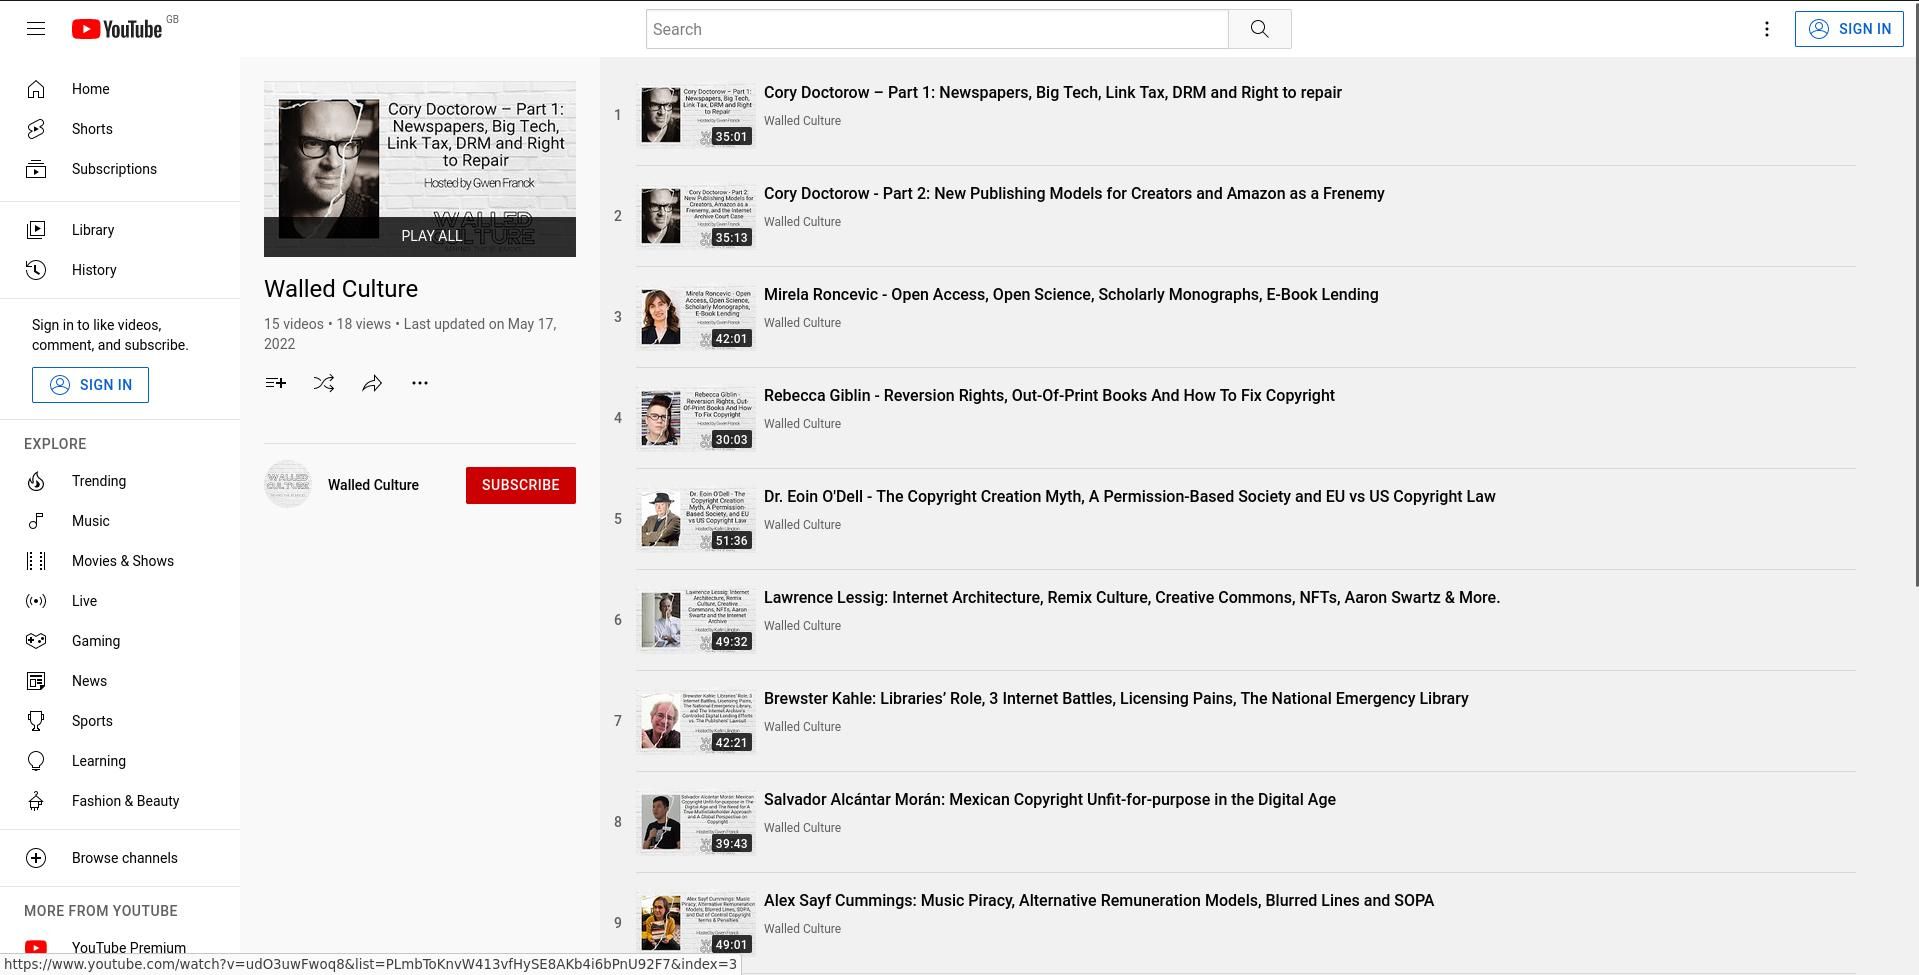Image resolution: width=1919 pixels, height=975 pixels.
Task: Open Learning in sidebar
Action: [x=120, y=761]
